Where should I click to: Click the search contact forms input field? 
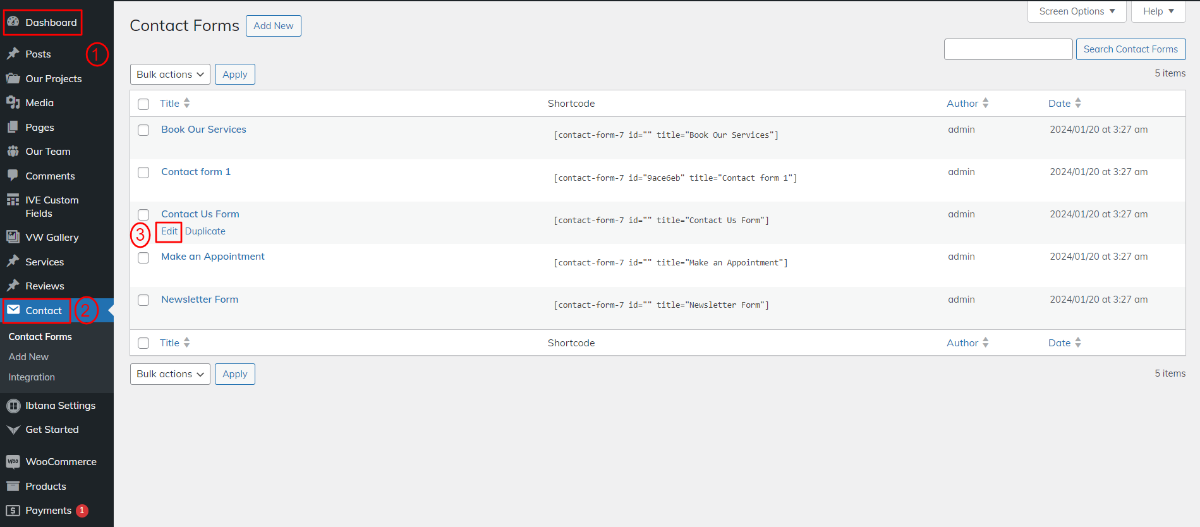click(1008, 49)
